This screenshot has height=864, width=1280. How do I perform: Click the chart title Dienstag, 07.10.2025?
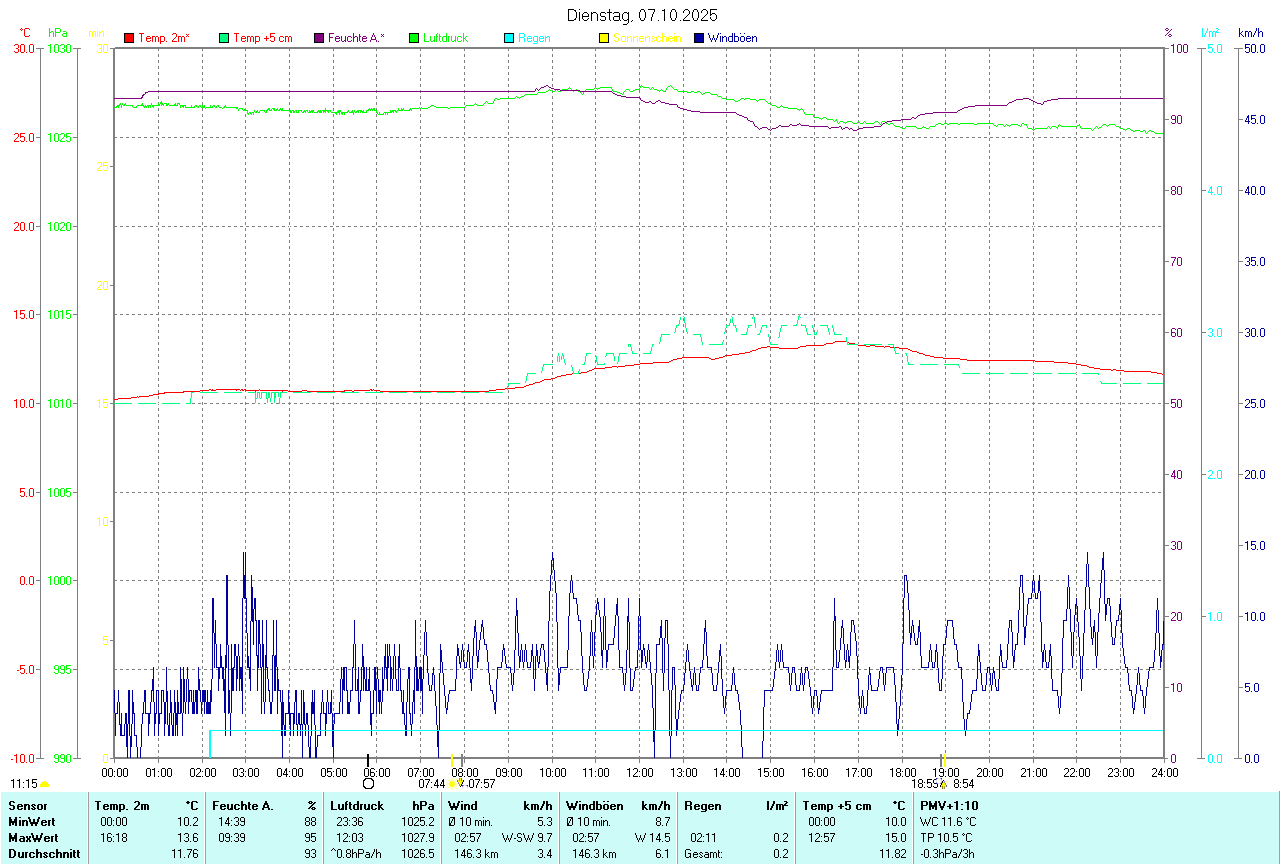641,15
